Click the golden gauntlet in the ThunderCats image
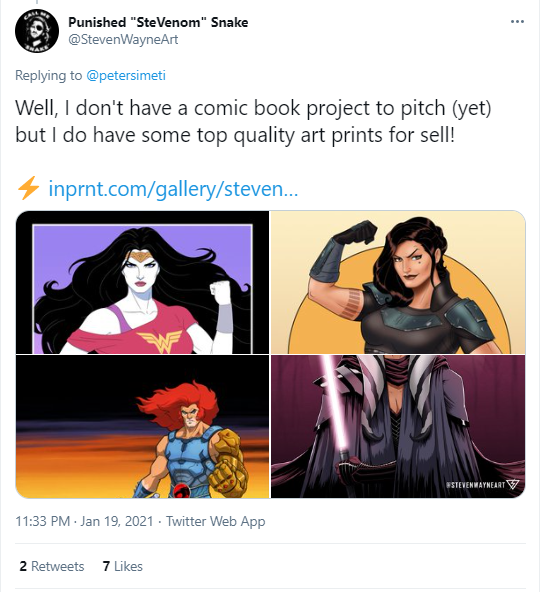The image size is (543, 592). 227,465
